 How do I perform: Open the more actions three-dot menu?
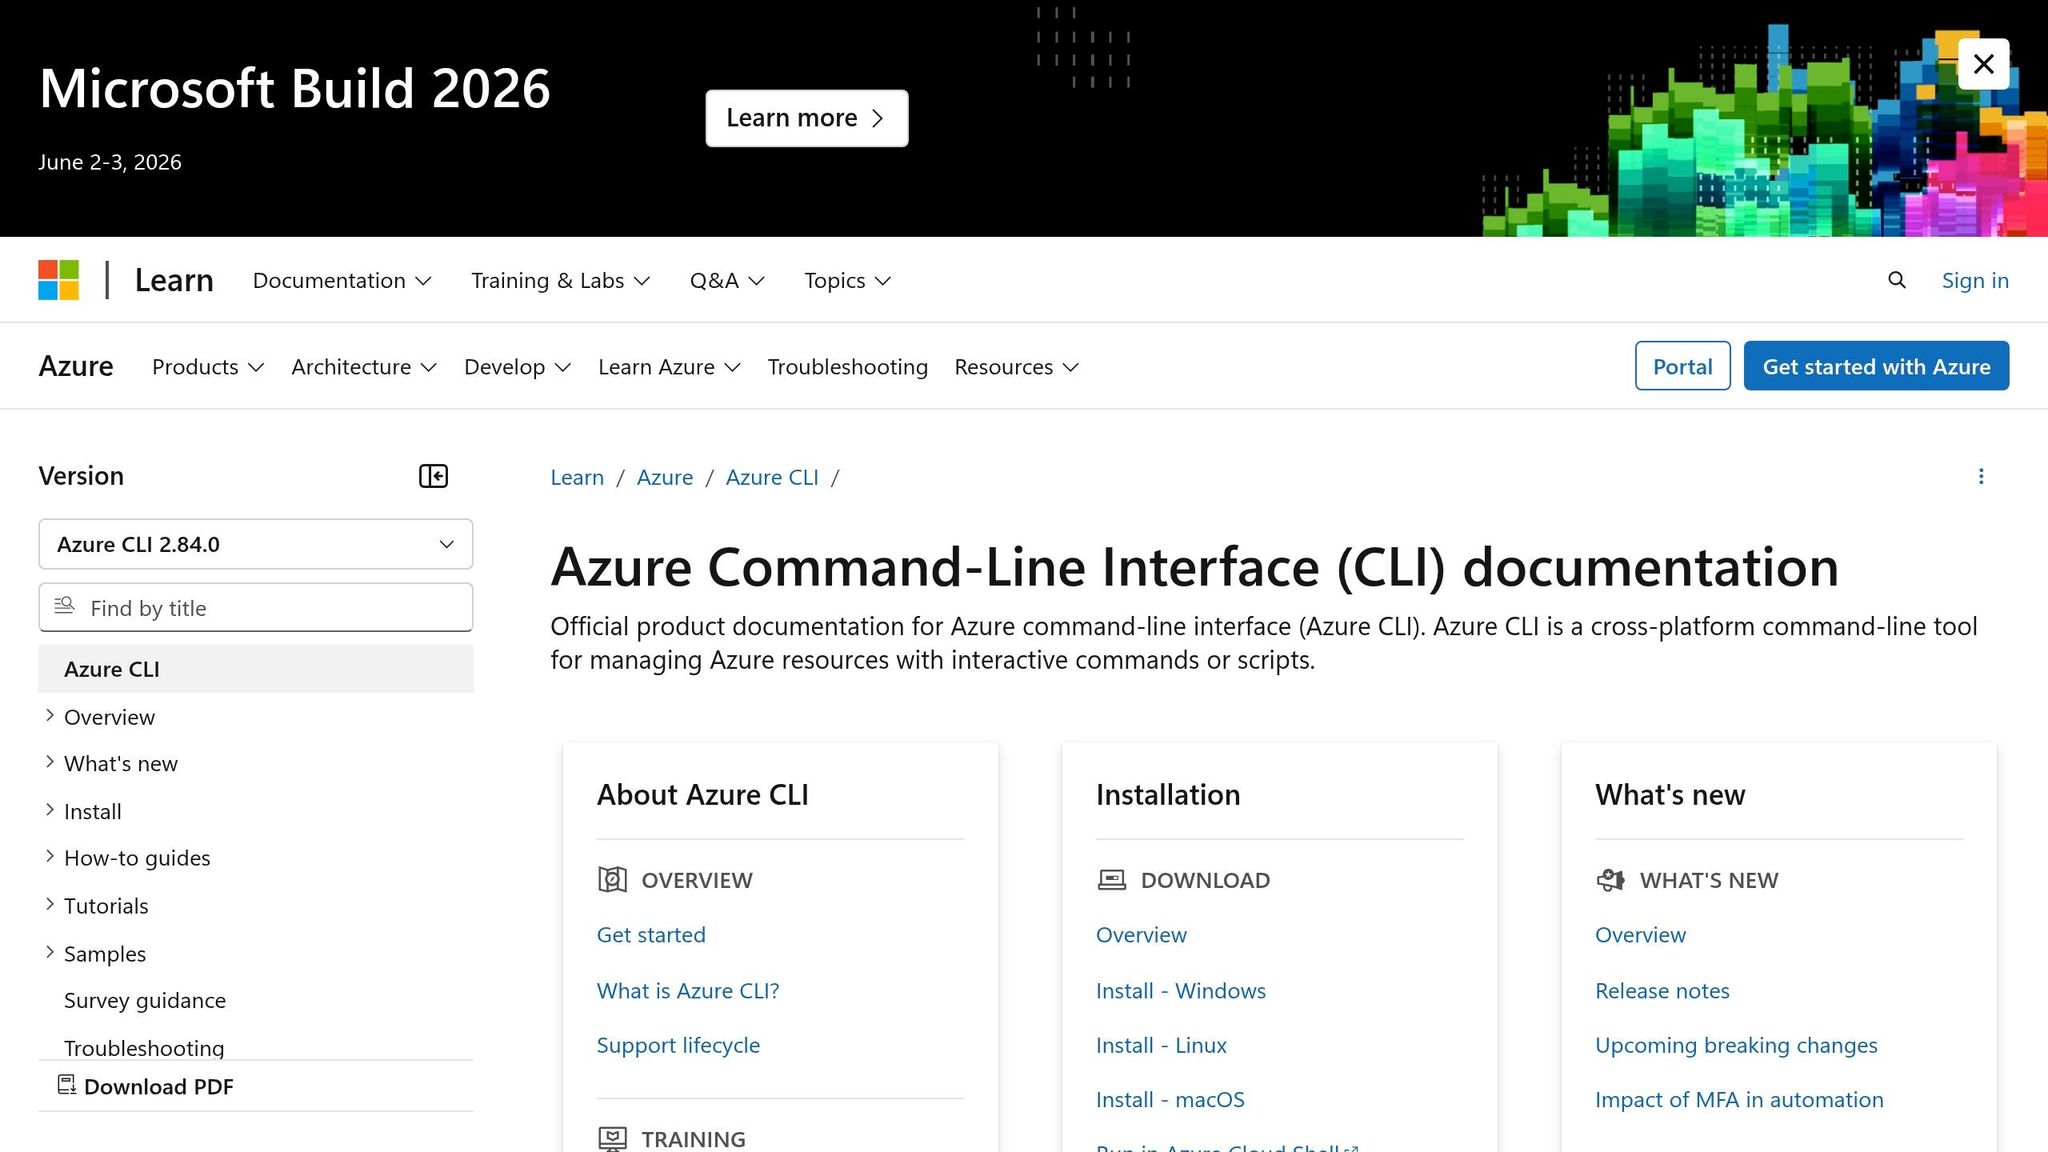click(1981, 477)
